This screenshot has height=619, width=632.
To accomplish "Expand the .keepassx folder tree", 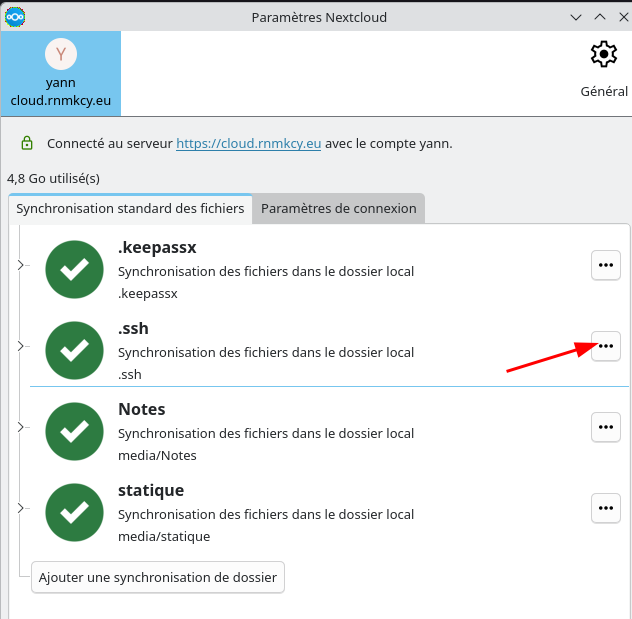I will [21, 265].
